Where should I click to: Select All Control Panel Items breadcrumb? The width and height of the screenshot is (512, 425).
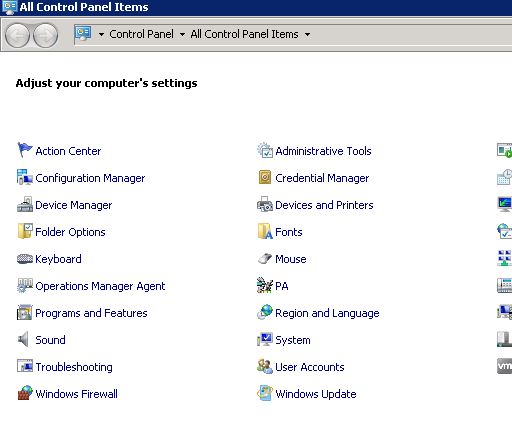[244, 34]
